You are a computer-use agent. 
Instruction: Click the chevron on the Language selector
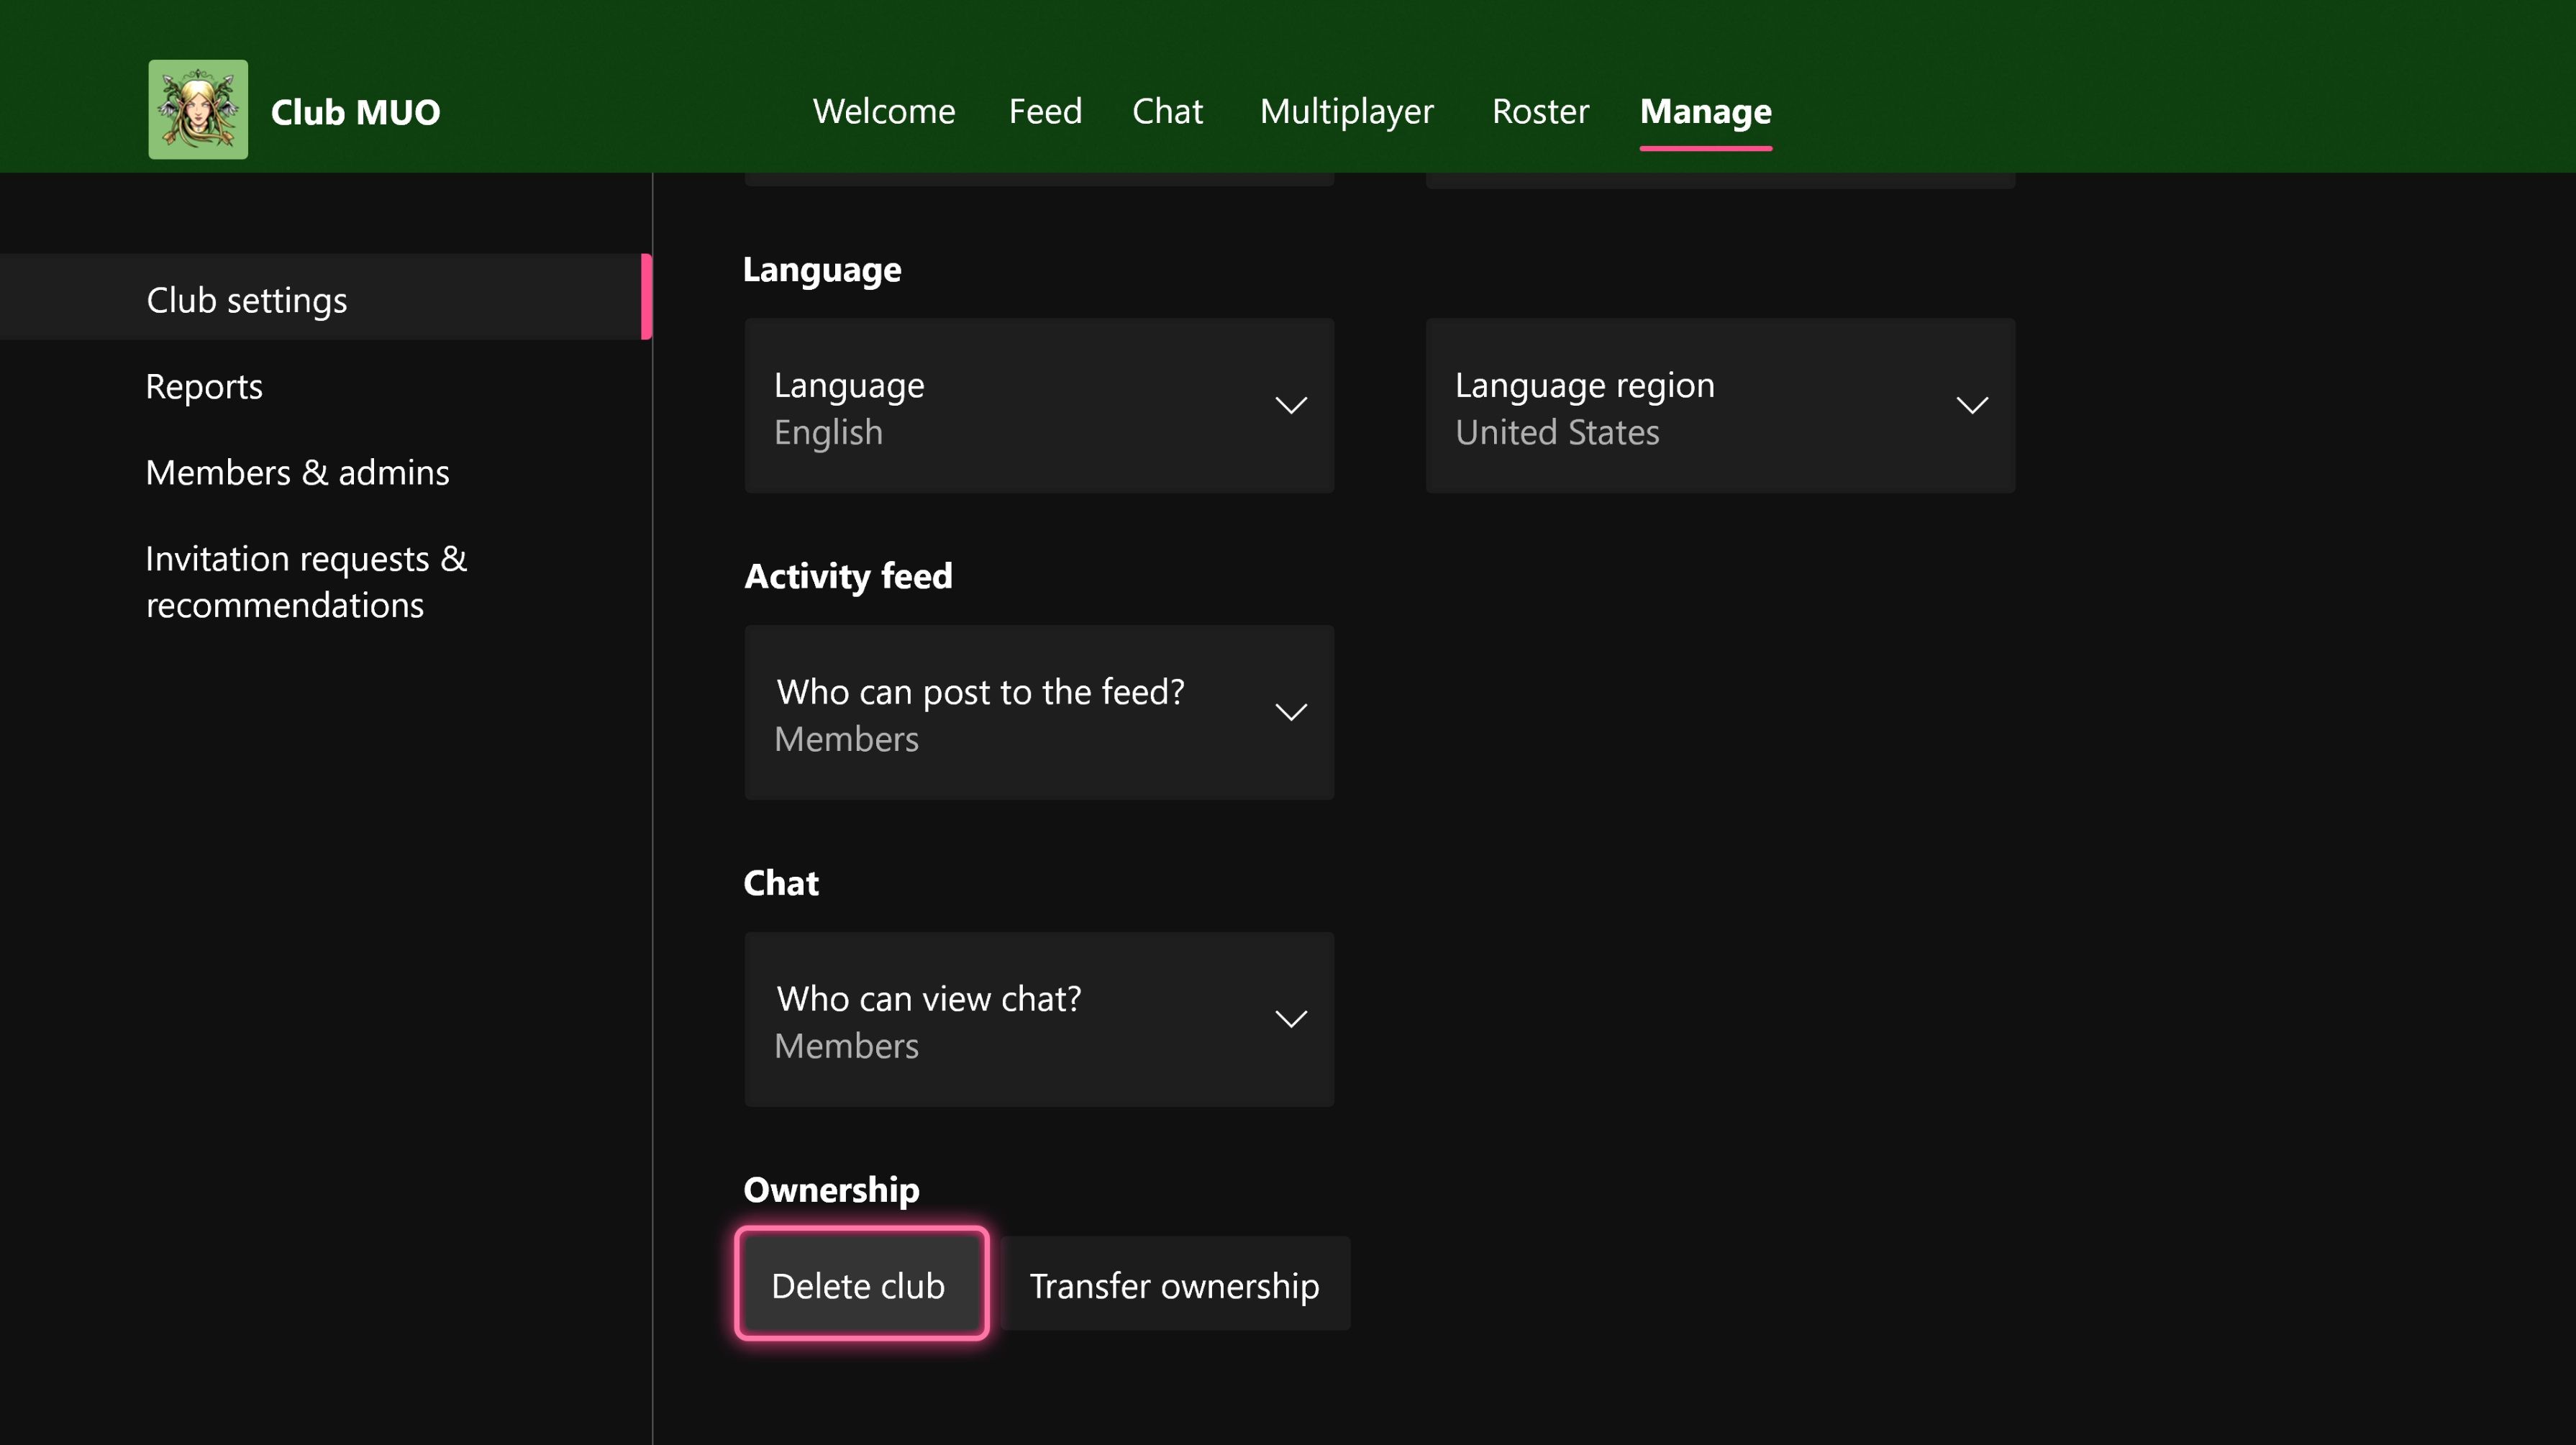click(x=1291, y=405)
